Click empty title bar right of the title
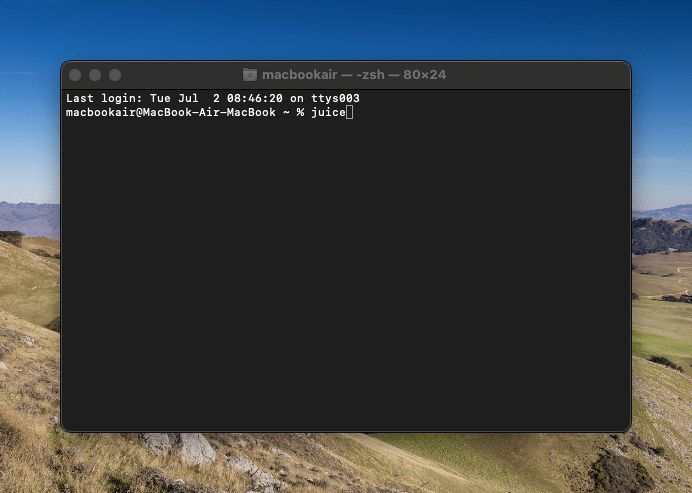Screen dimensions: 692x493 [540, 75]
